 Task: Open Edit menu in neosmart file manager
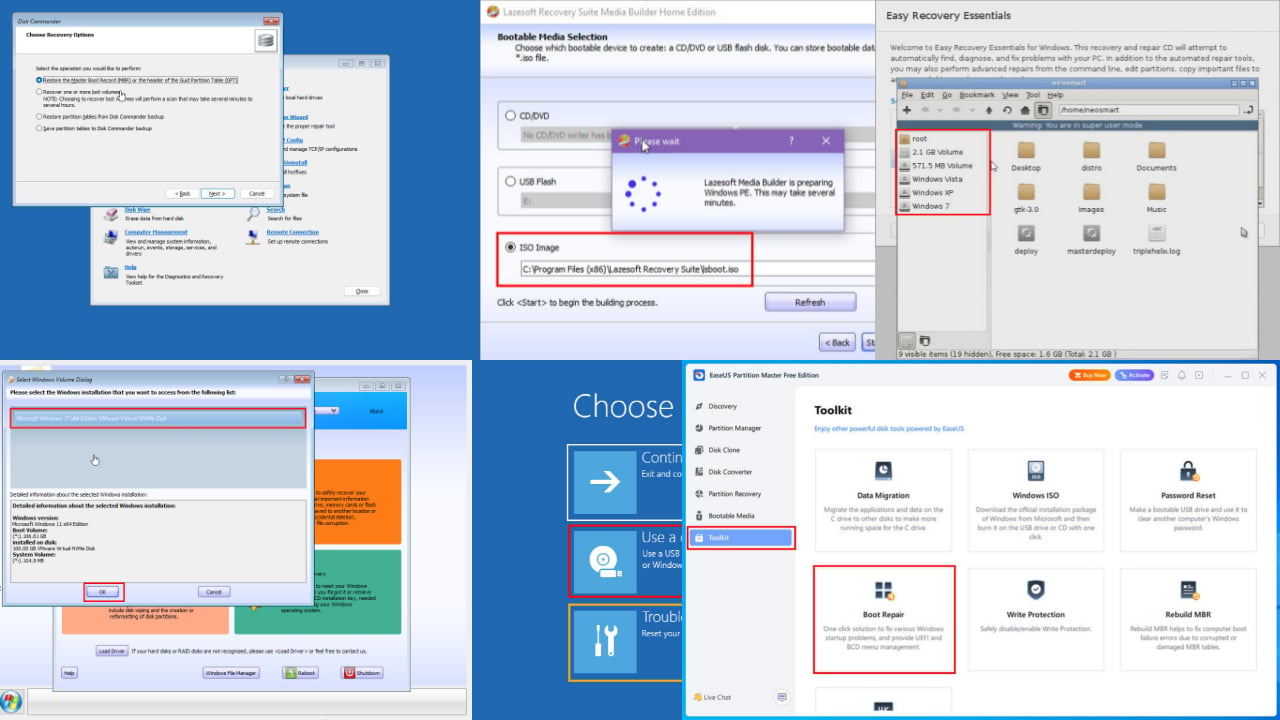[x=927, y=95]
